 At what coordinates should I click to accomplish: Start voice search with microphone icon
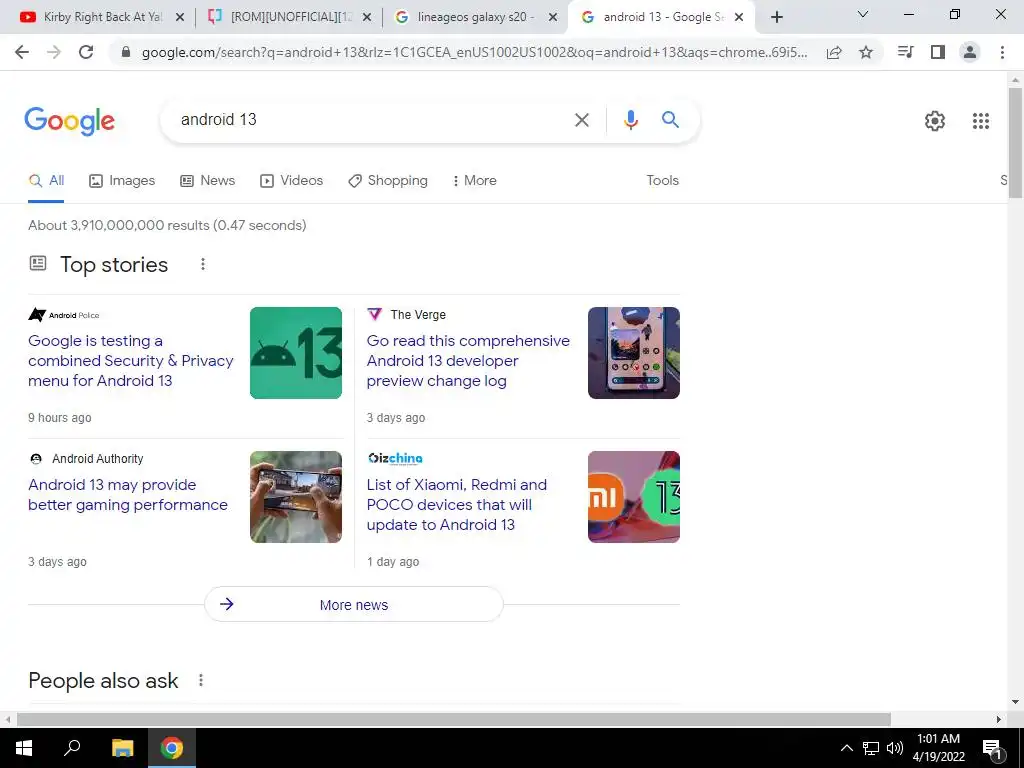coord(630,120)
